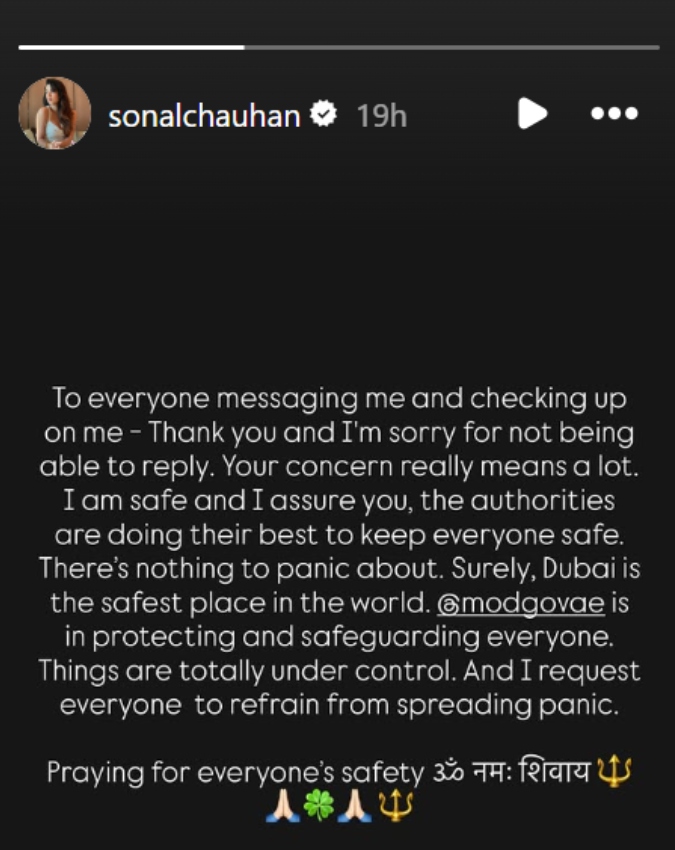Click the pause/play control in the header
Screen dimensions: 675x850
click(x=533, y=114)
